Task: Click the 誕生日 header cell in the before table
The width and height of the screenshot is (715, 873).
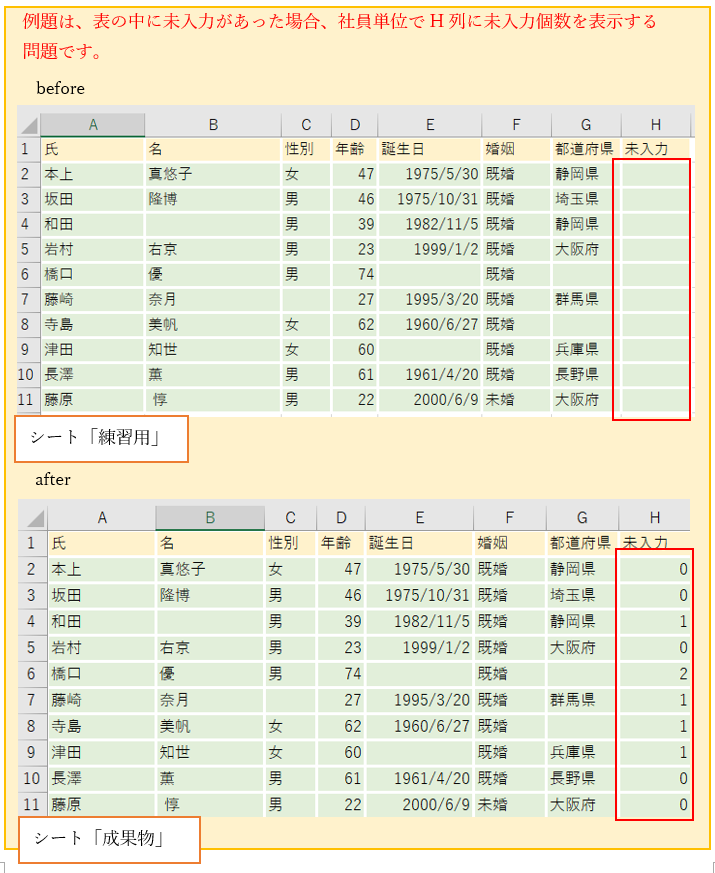Action: (405, 150)
